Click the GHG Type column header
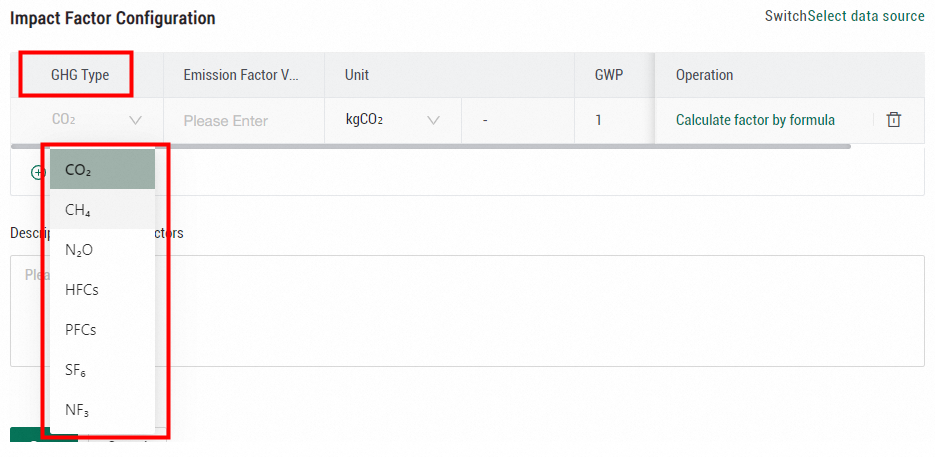This screenshot has width=935, height=457. pyautogui.click(x=80, y=75)
